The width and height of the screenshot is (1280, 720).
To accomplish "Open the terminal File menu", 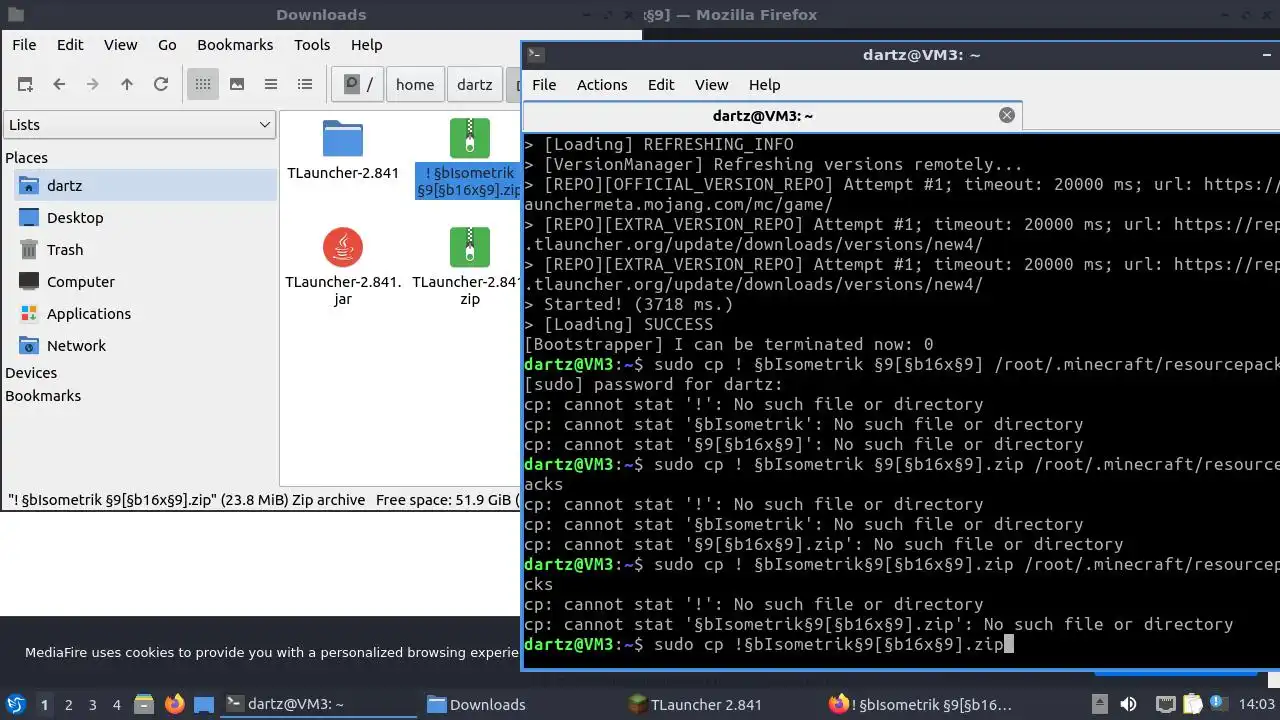I will point(544,85).
